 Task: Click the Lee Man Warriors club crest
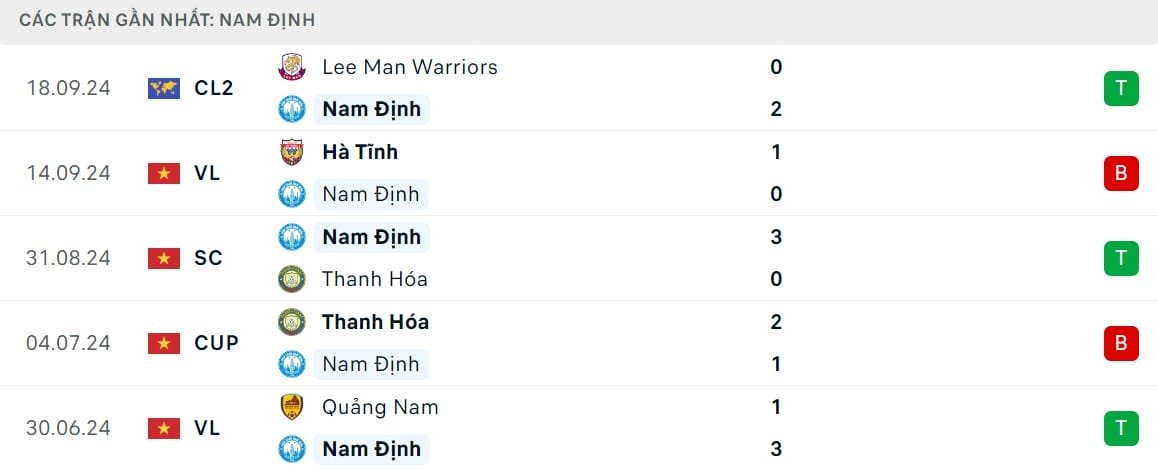pos(291,67)
